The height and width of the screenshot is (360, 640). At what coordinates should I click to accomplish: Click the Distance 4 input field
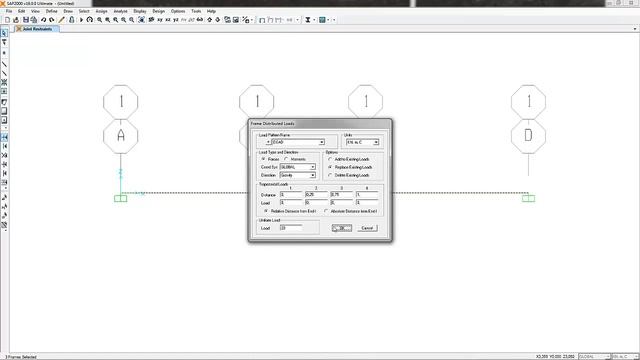tap(367, 195)
